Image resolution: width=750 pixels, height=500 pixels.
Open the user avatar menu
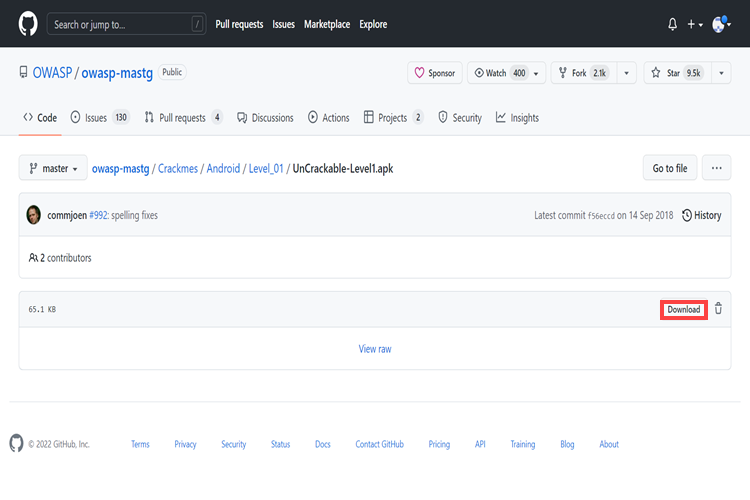(721, 24)
